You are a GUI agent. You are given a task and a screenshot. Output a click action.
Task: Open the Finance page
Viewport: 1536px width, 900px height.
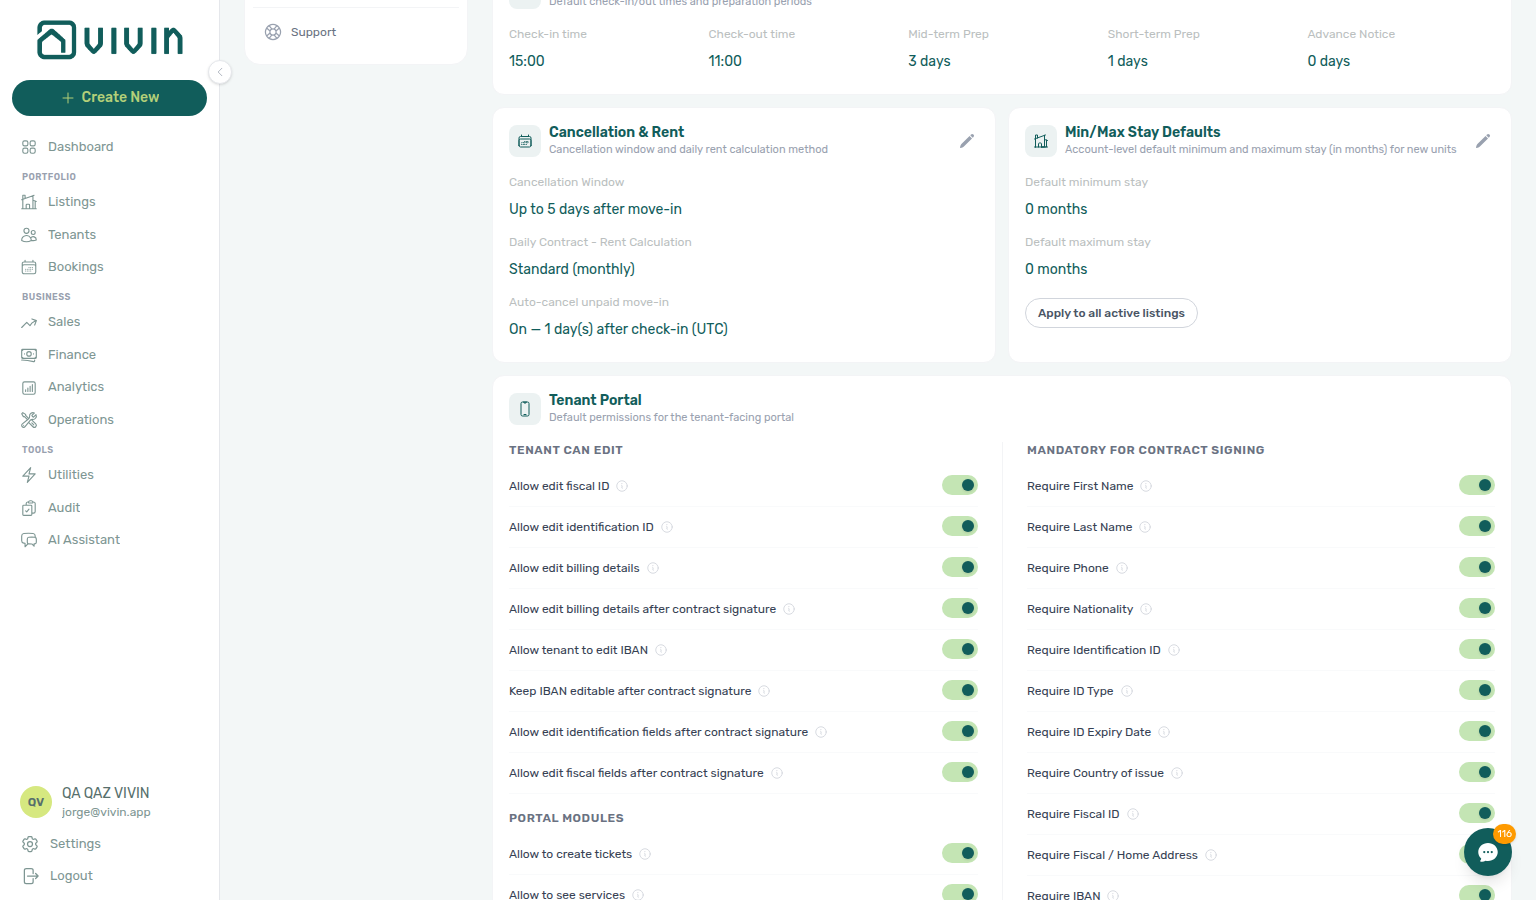[x=72, y=355]
